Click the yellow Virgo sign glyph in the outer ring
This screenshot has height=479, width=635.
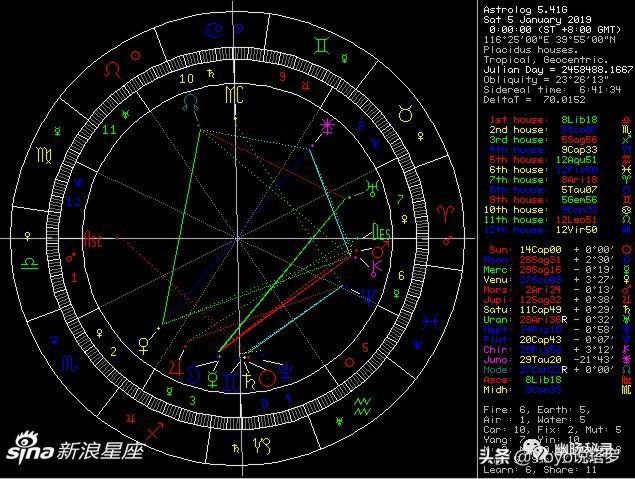[x=44, y=155]
